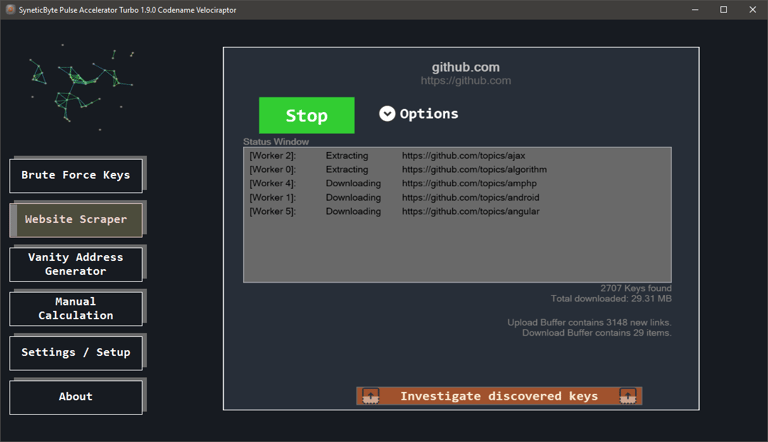The width and height of the screenshot is (768, 442).
Task: Click the github.com title heading
Action: (x=466, y=67)
